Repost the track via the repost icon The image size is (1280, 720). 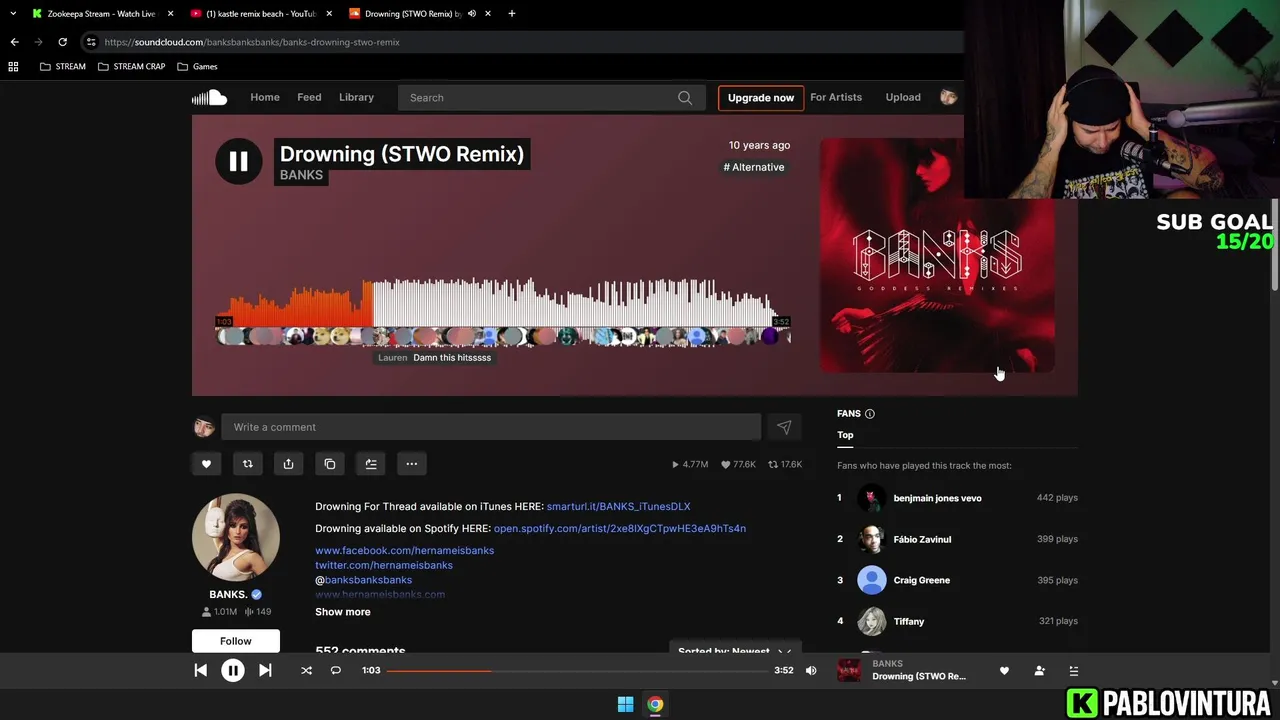247,464
